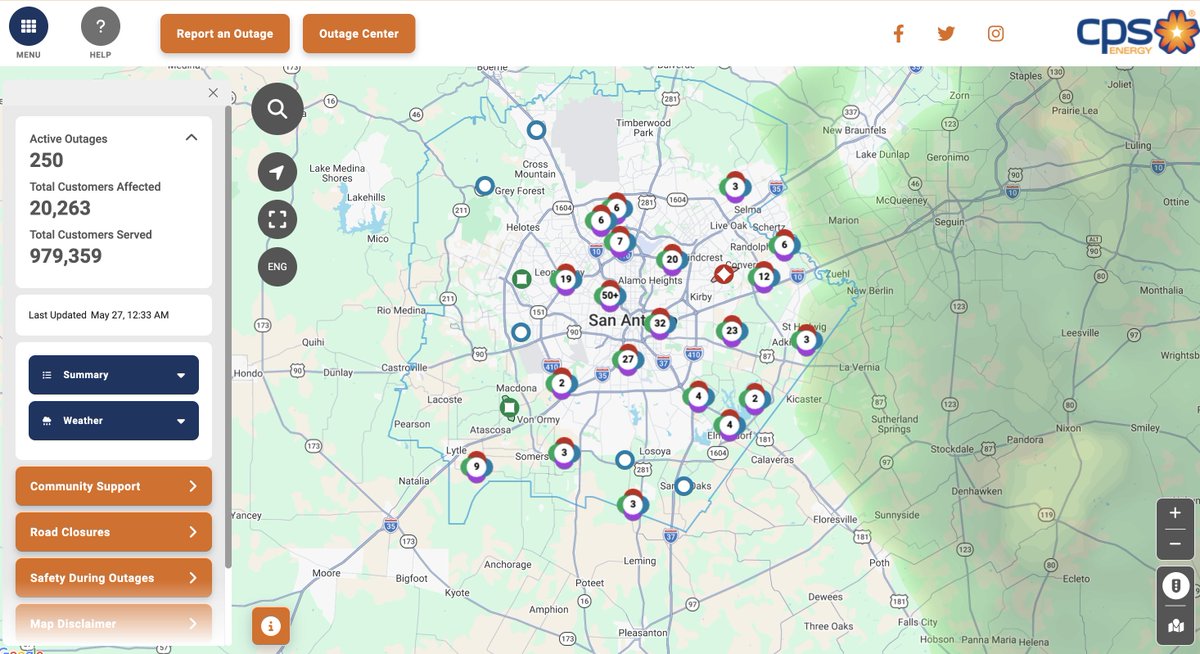Viewport: 1200px width, 654px height.
Task: Select blue circle marker above Cross Mountain
Action: [x=536, y=129]
